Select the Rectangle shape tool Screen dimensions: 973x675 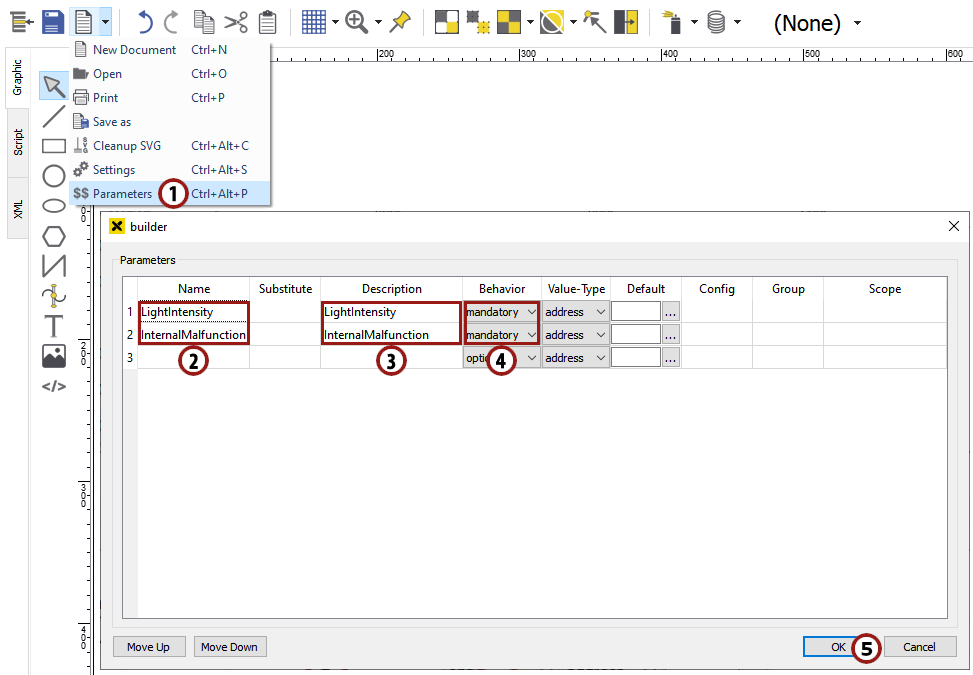(54, 146)
